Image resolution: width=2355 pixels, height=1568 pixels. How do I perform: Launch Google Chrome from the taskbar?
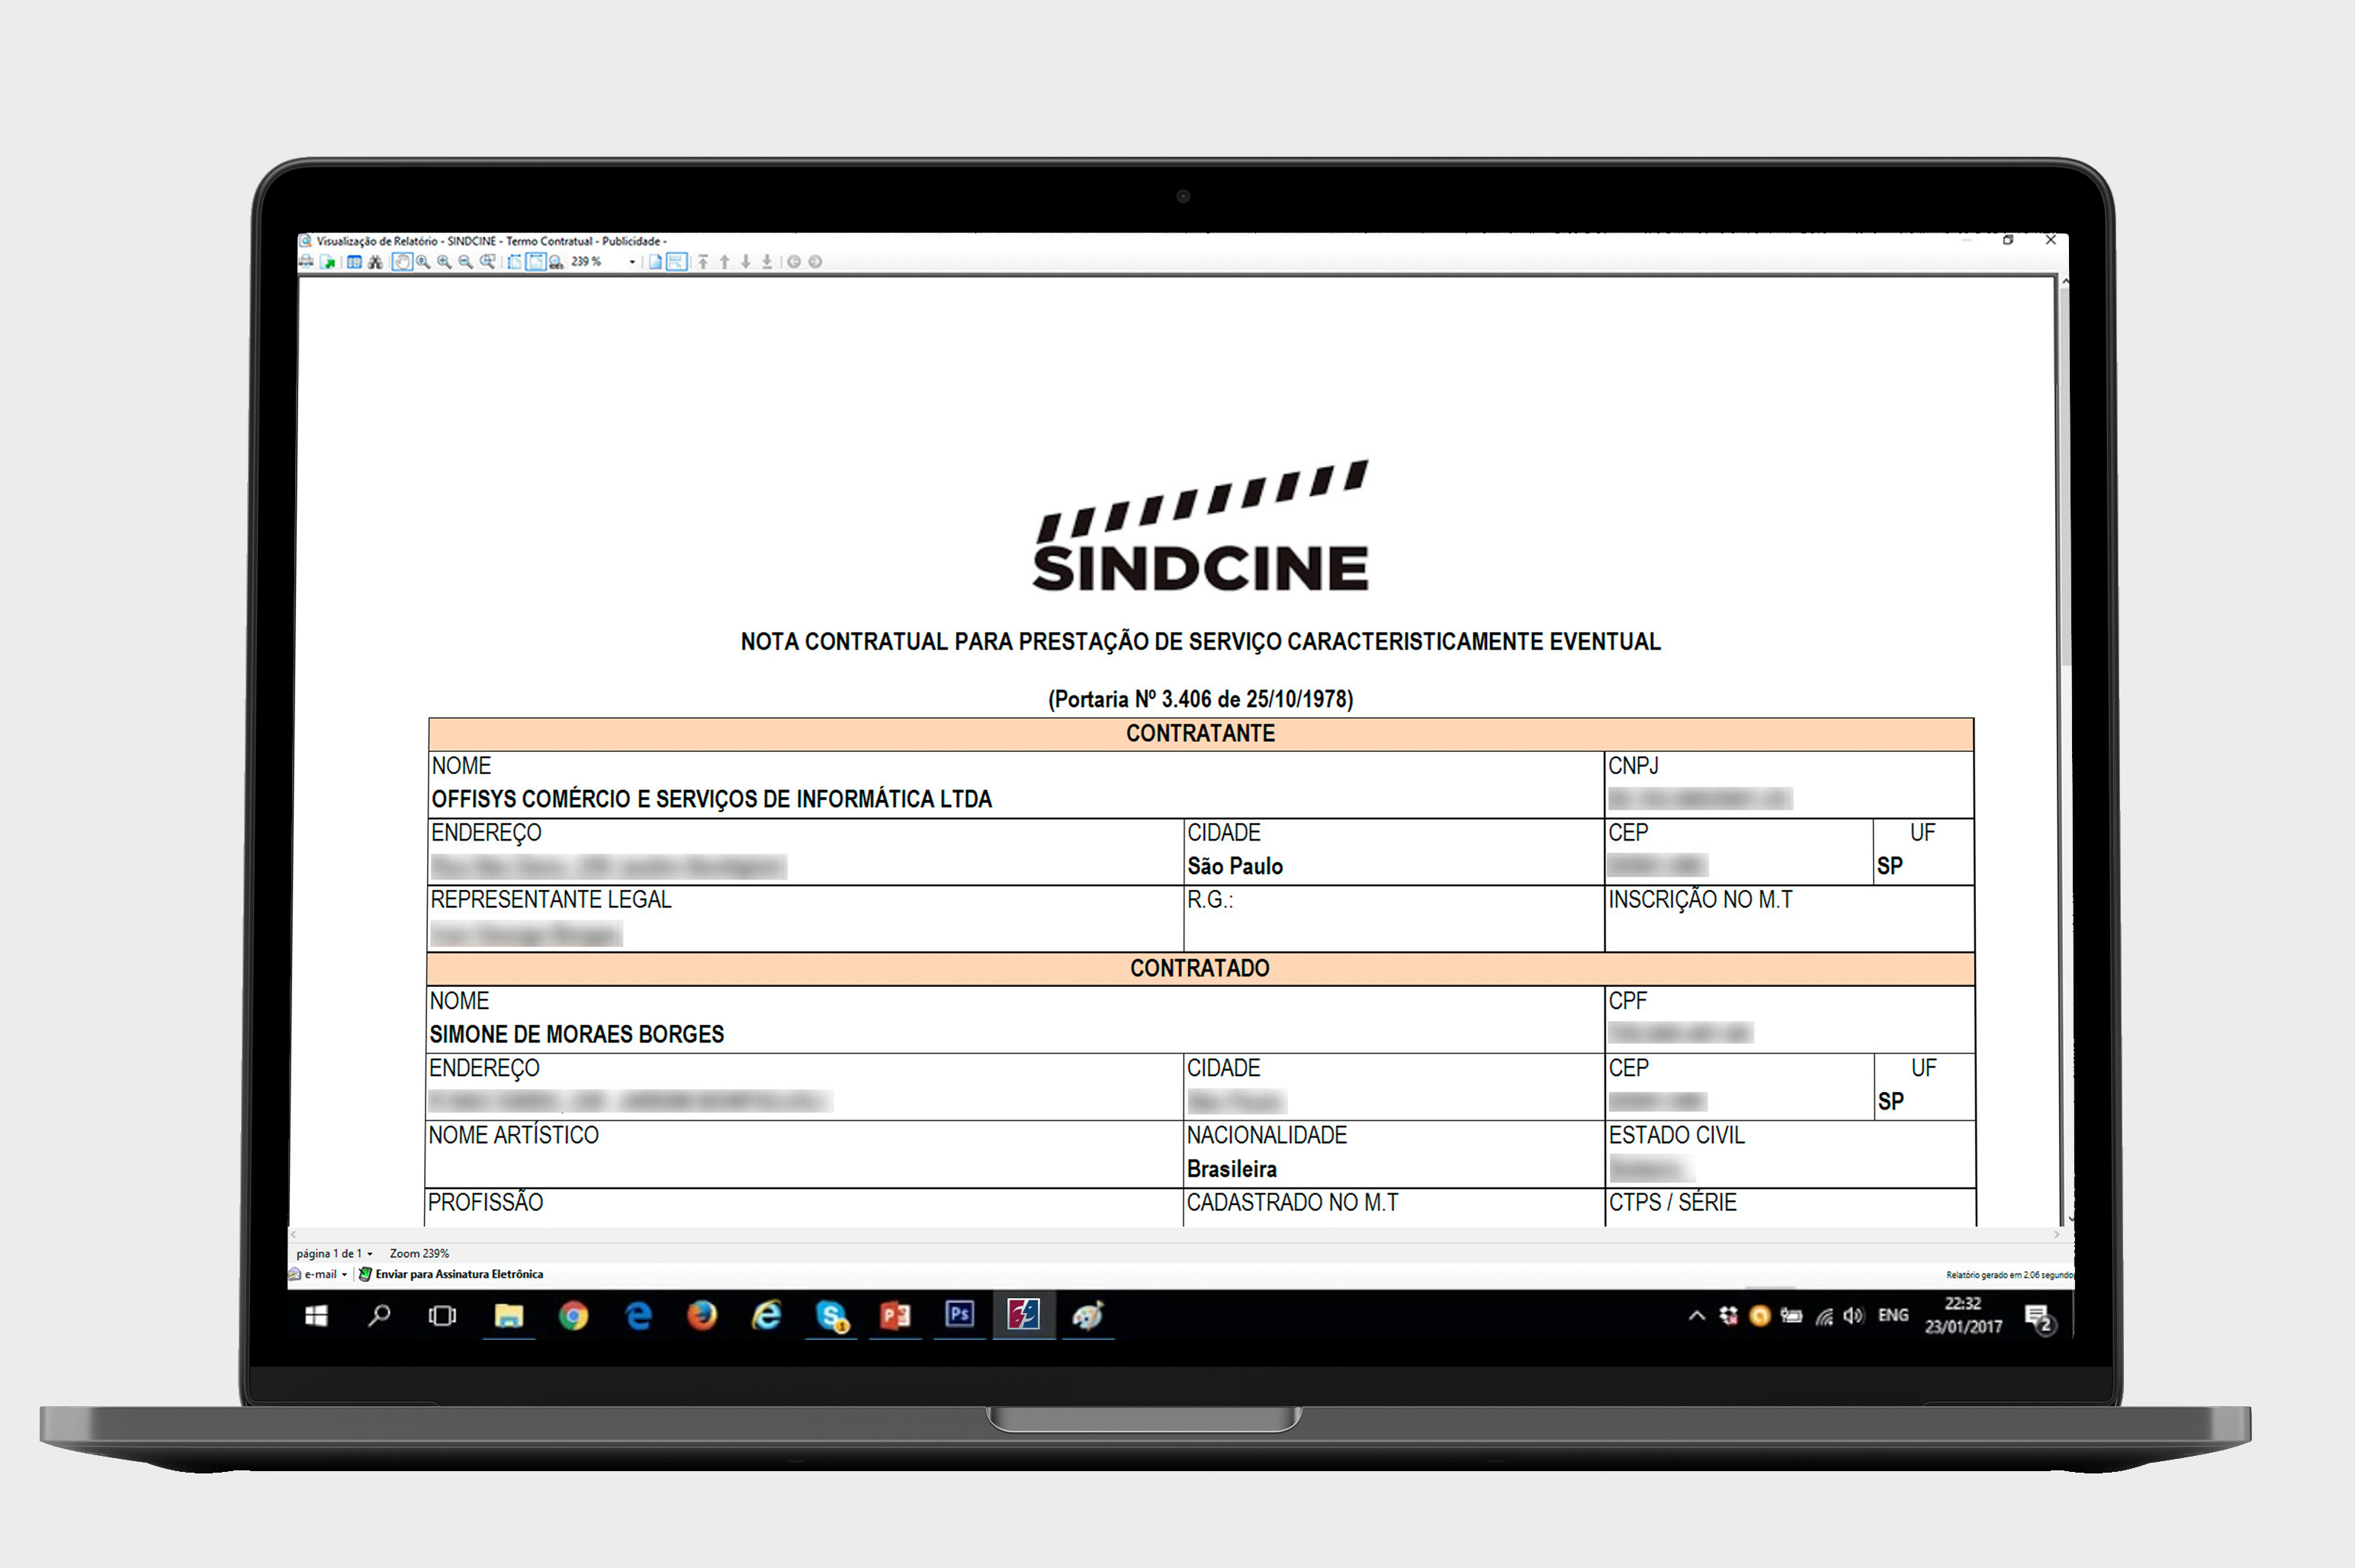(573, 1316)
